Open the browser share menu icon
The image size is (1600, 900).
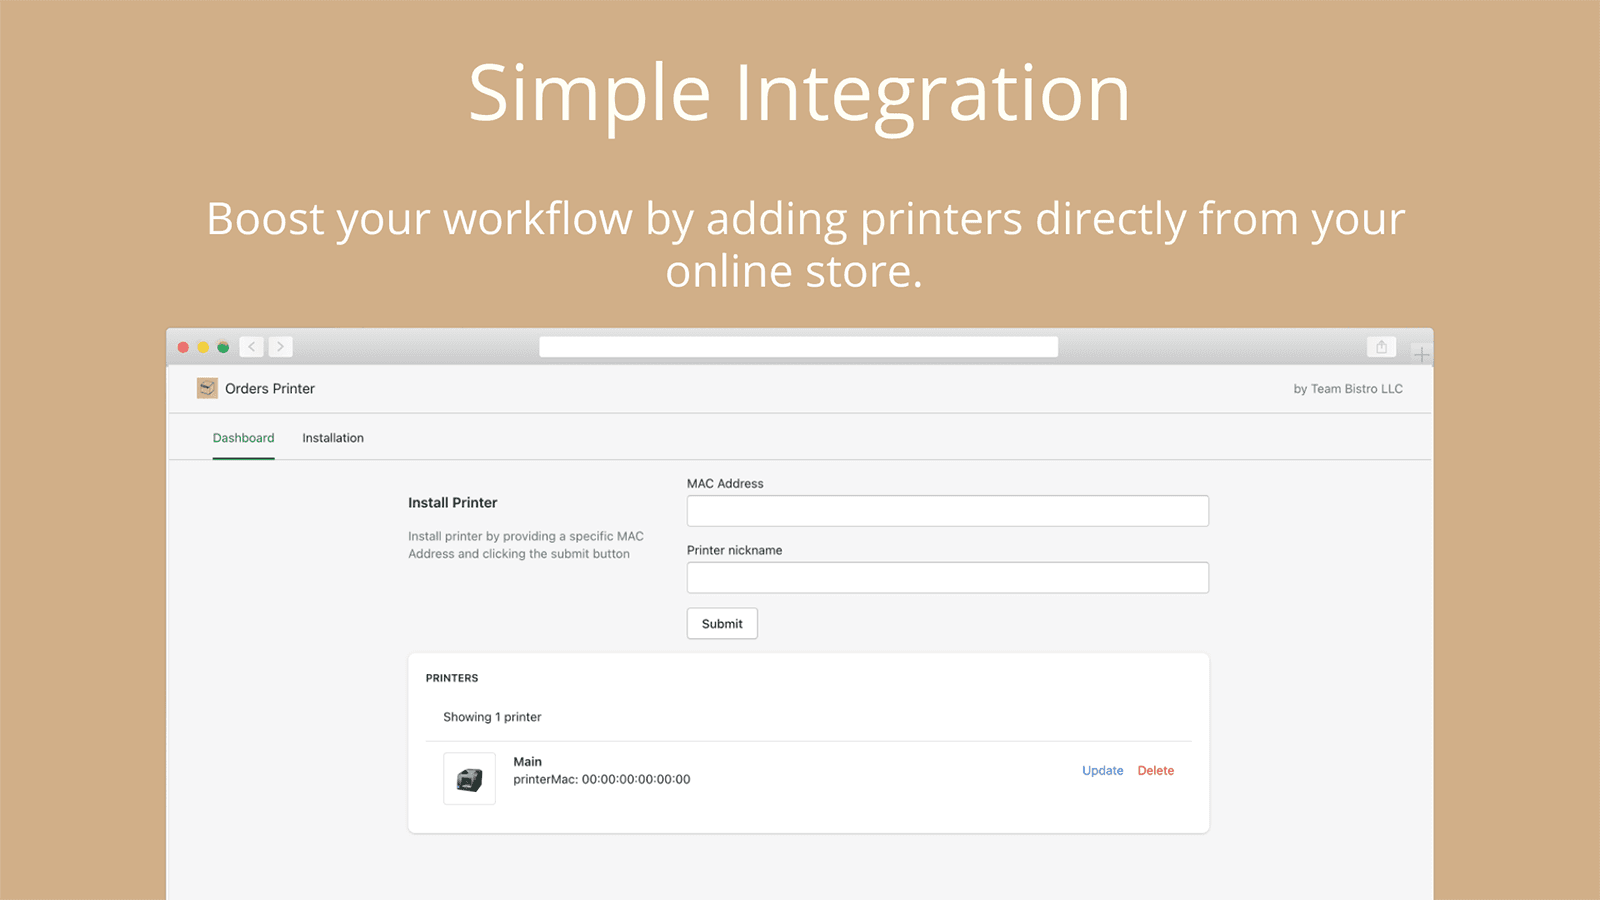click(x=1381, y=347)
